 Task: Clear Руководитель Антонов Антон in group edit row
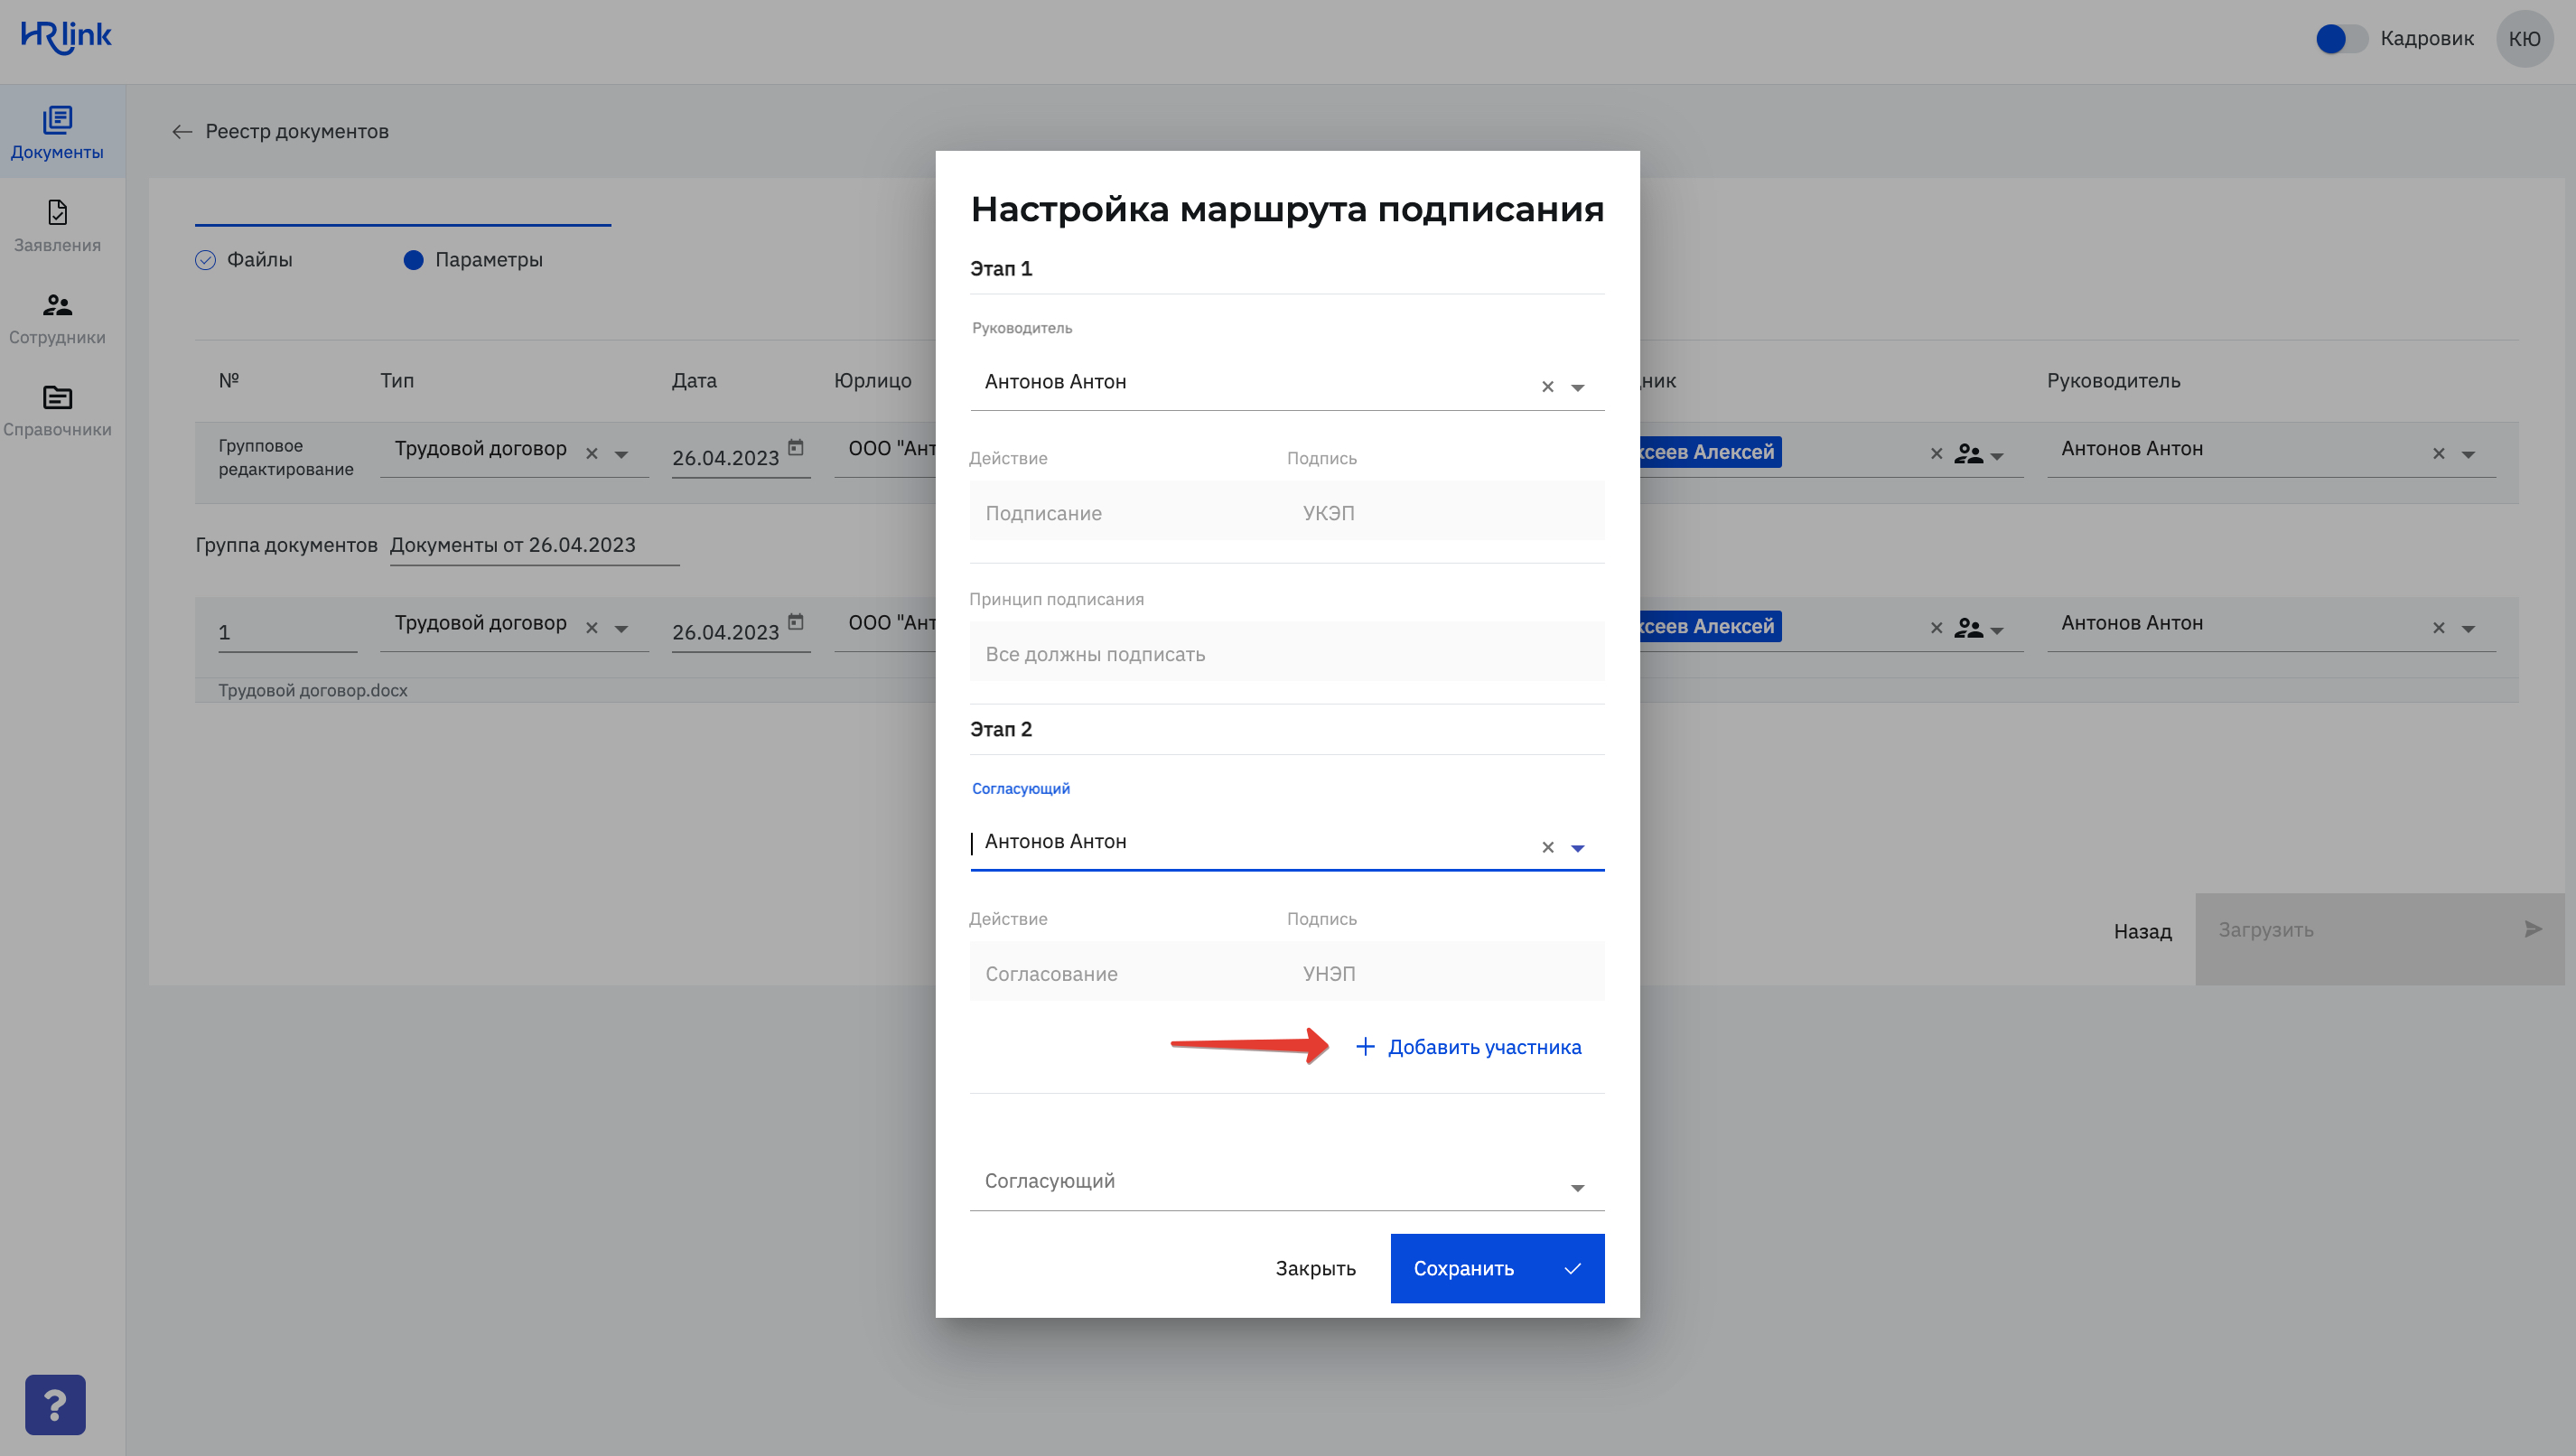pos(2438,454)
